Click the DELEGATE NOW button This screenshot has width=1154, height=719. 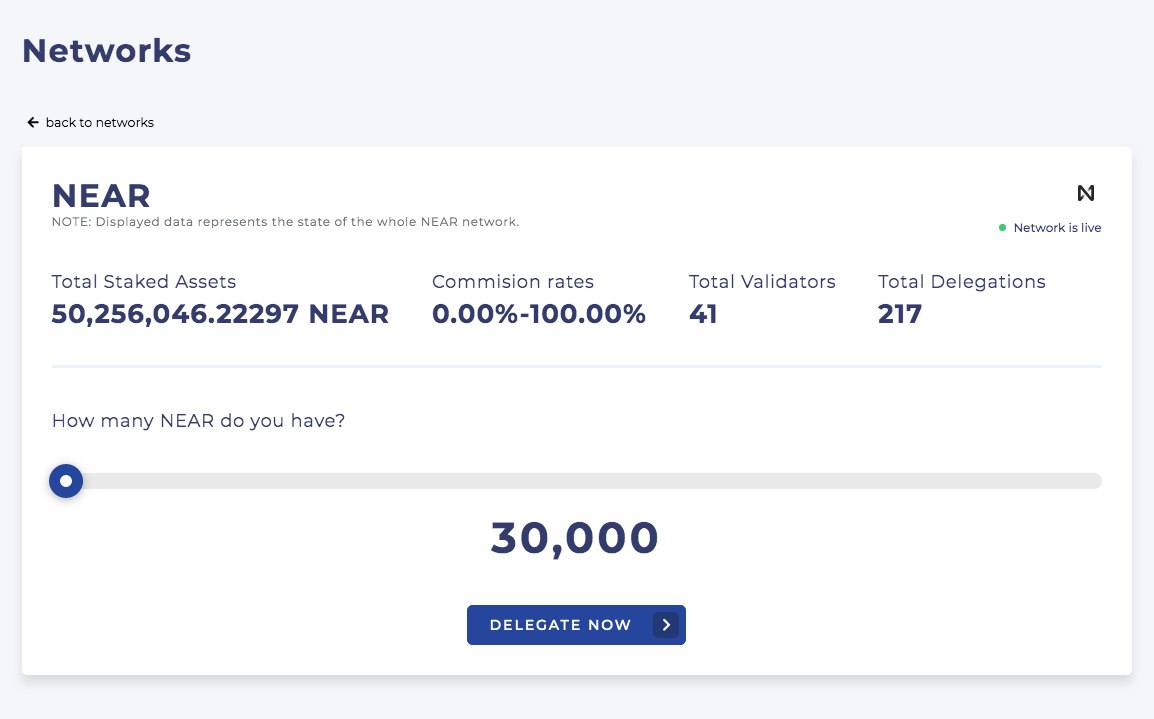[x=576, y=625]
